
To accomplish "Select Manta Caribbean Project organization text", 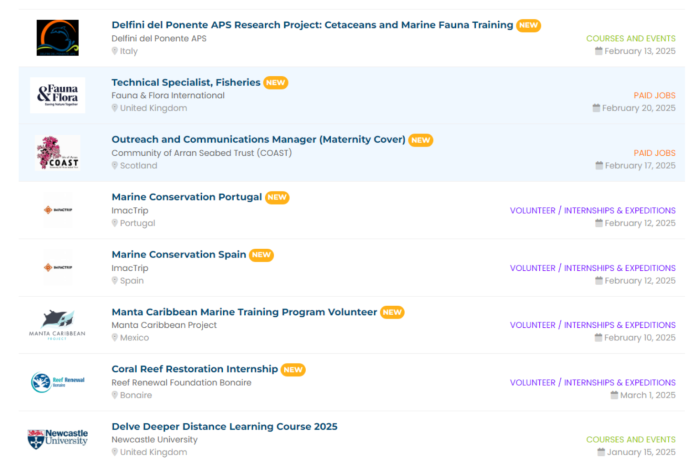I will click(x=164, y=325).
